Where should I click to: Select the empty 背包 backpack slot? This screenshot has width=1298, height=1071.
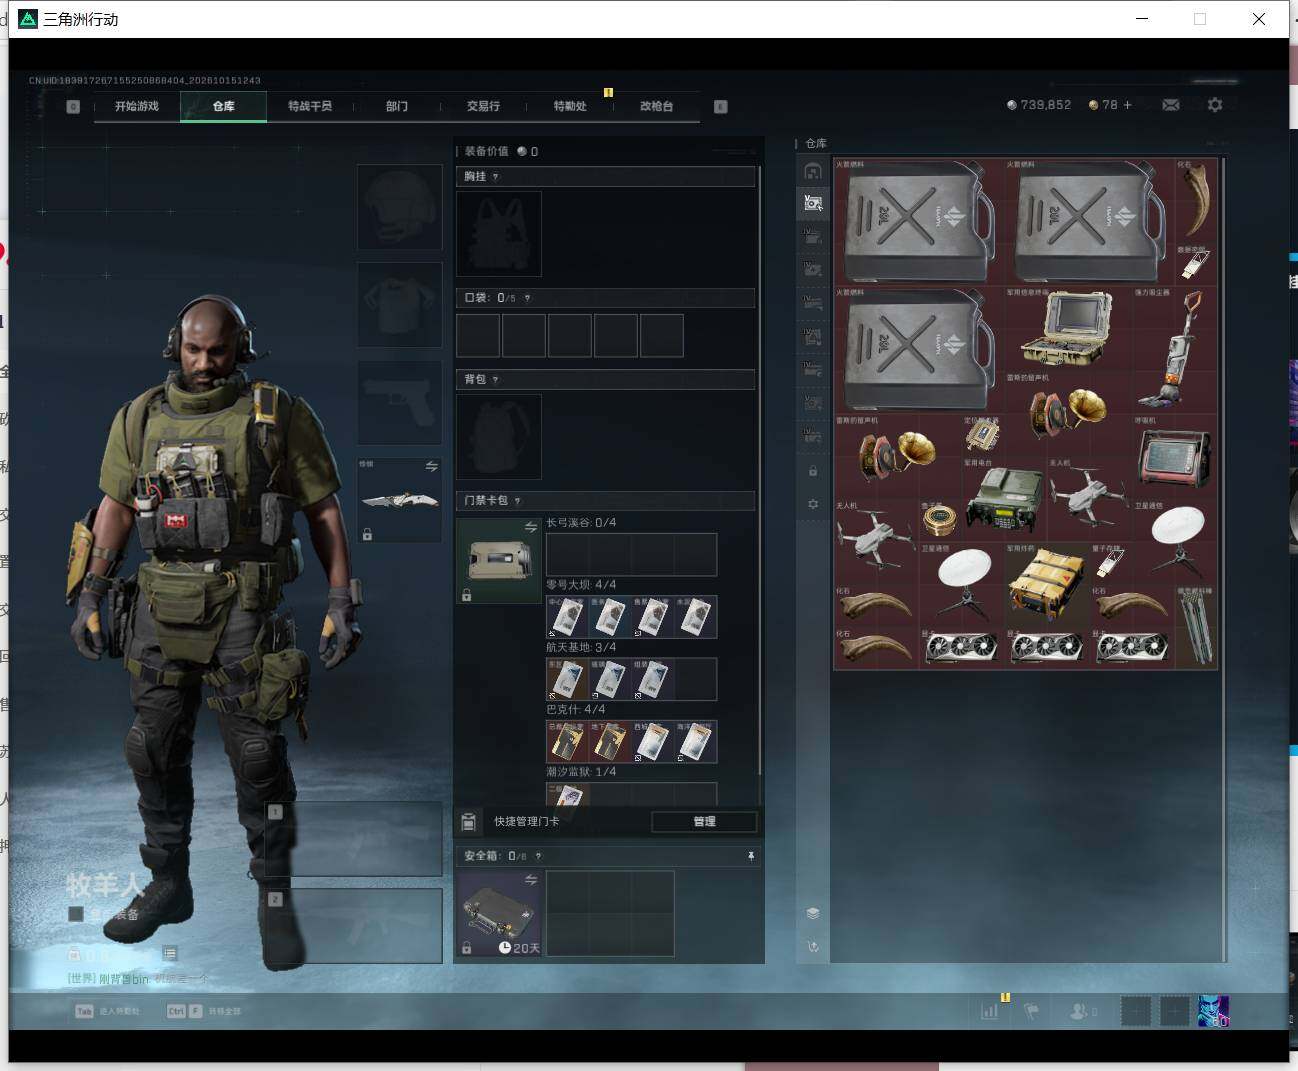(499, 437)
